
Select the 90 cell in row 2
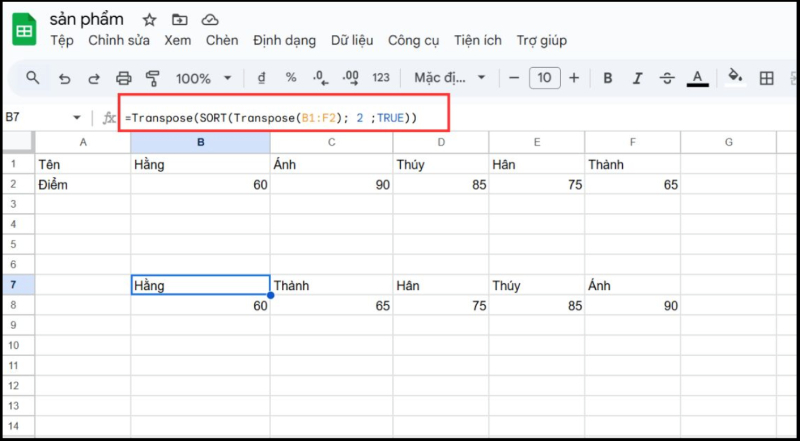[x=332, y=184]
